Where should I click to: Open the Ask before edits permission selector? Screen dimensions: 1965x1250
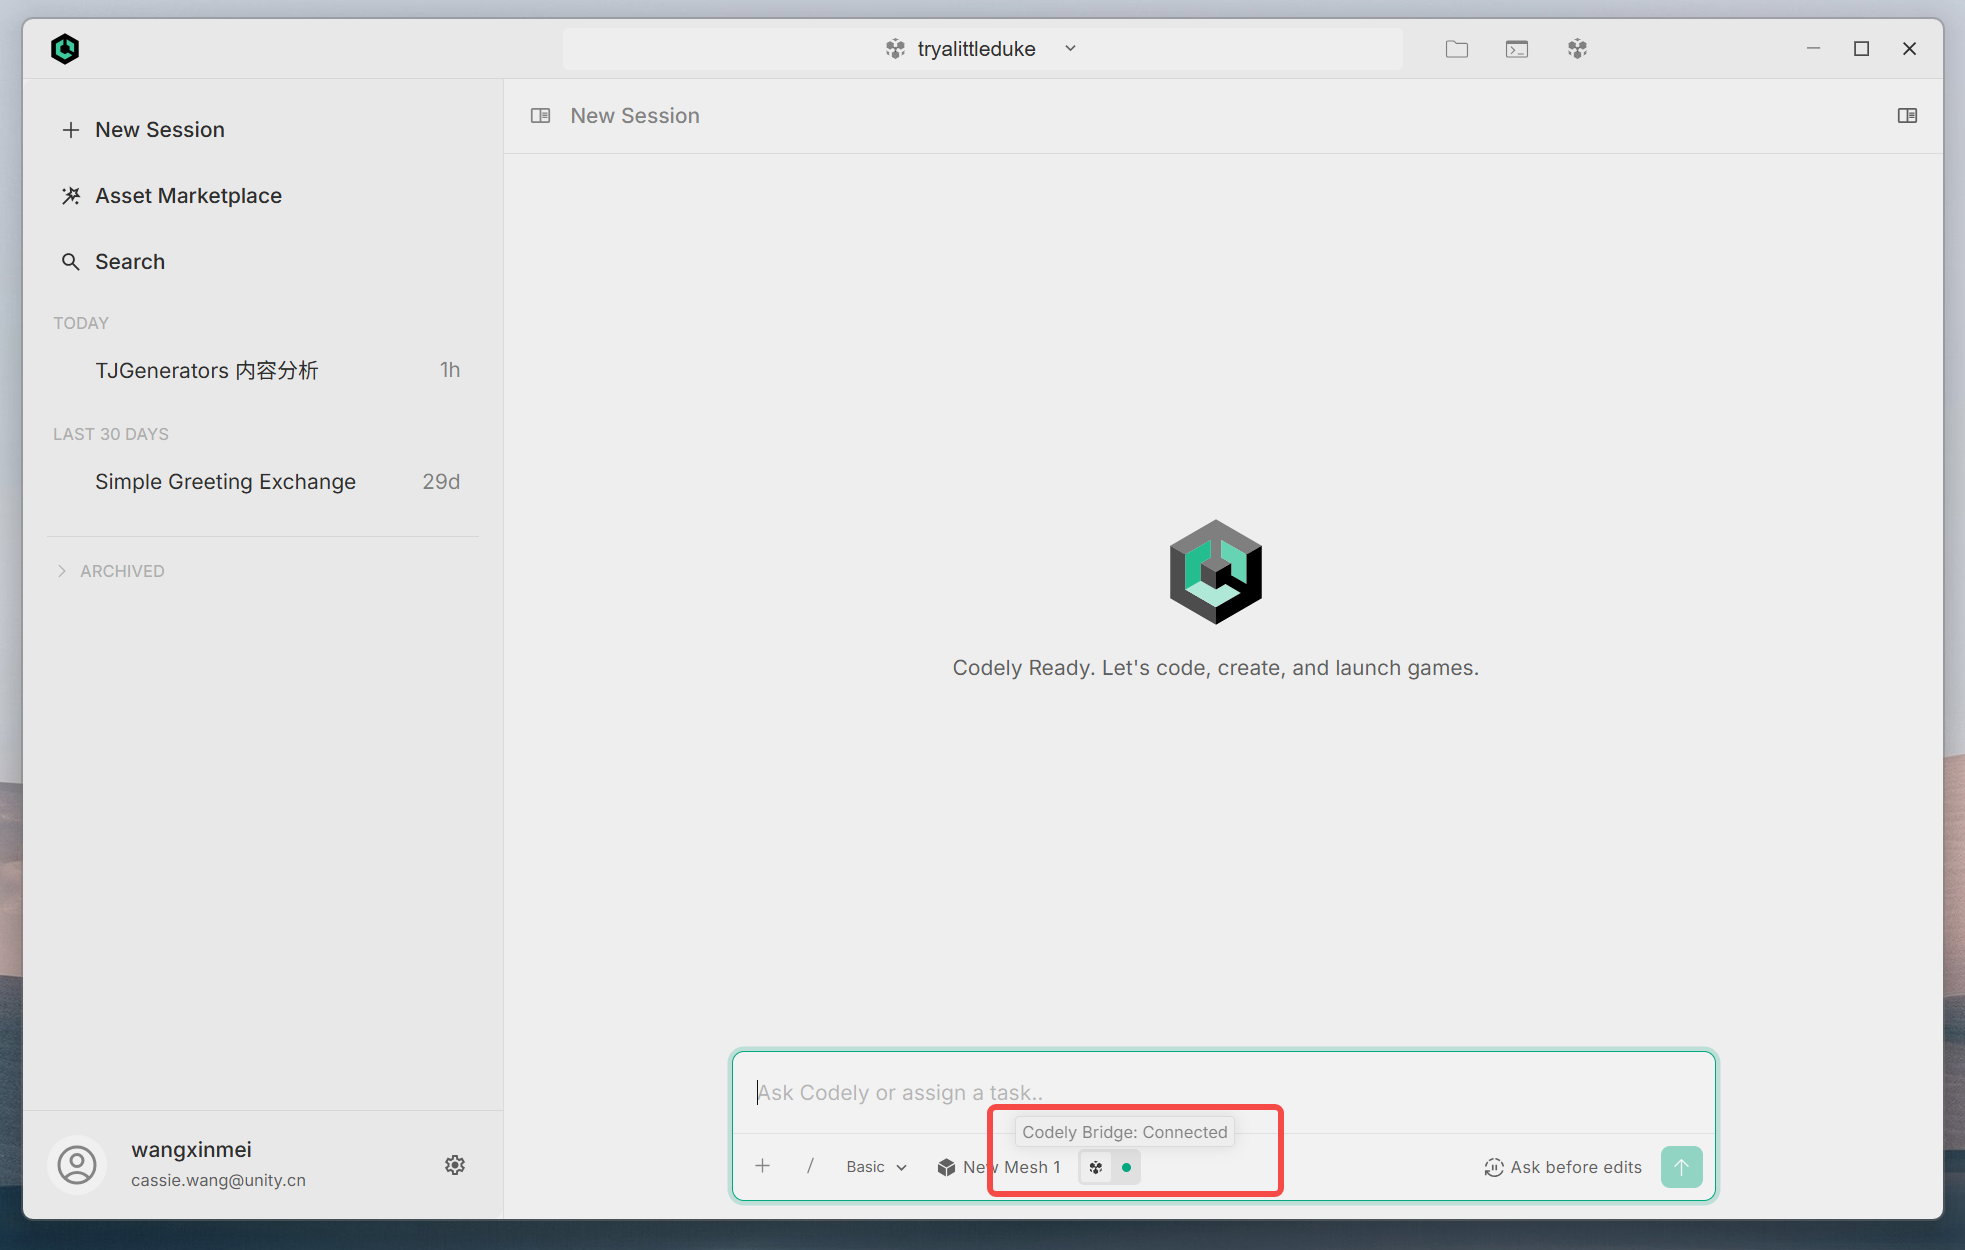1563,1167
